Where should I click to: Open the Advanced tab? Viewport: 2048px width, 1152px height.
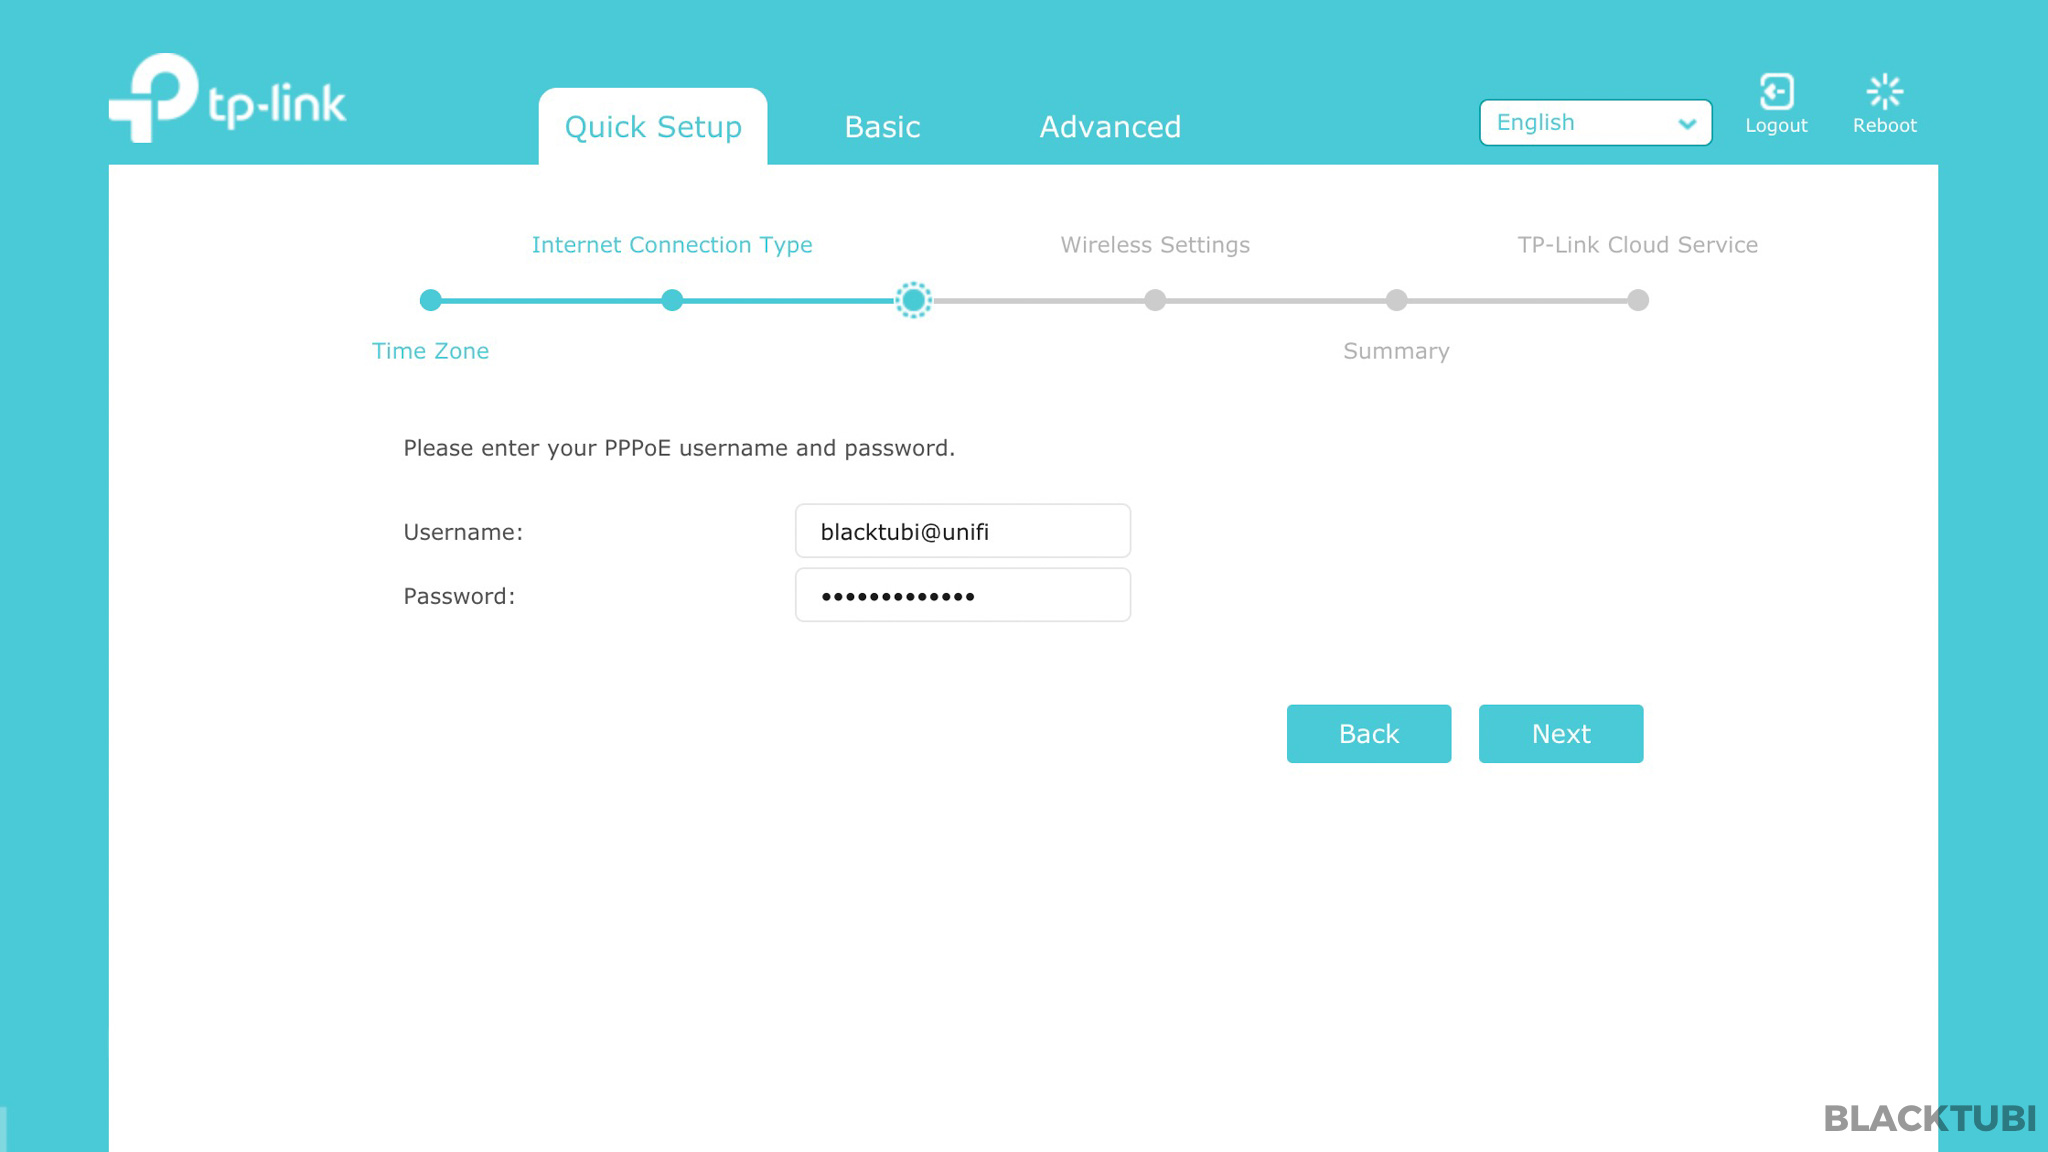pyautogui.click(x=1110, y=127)
